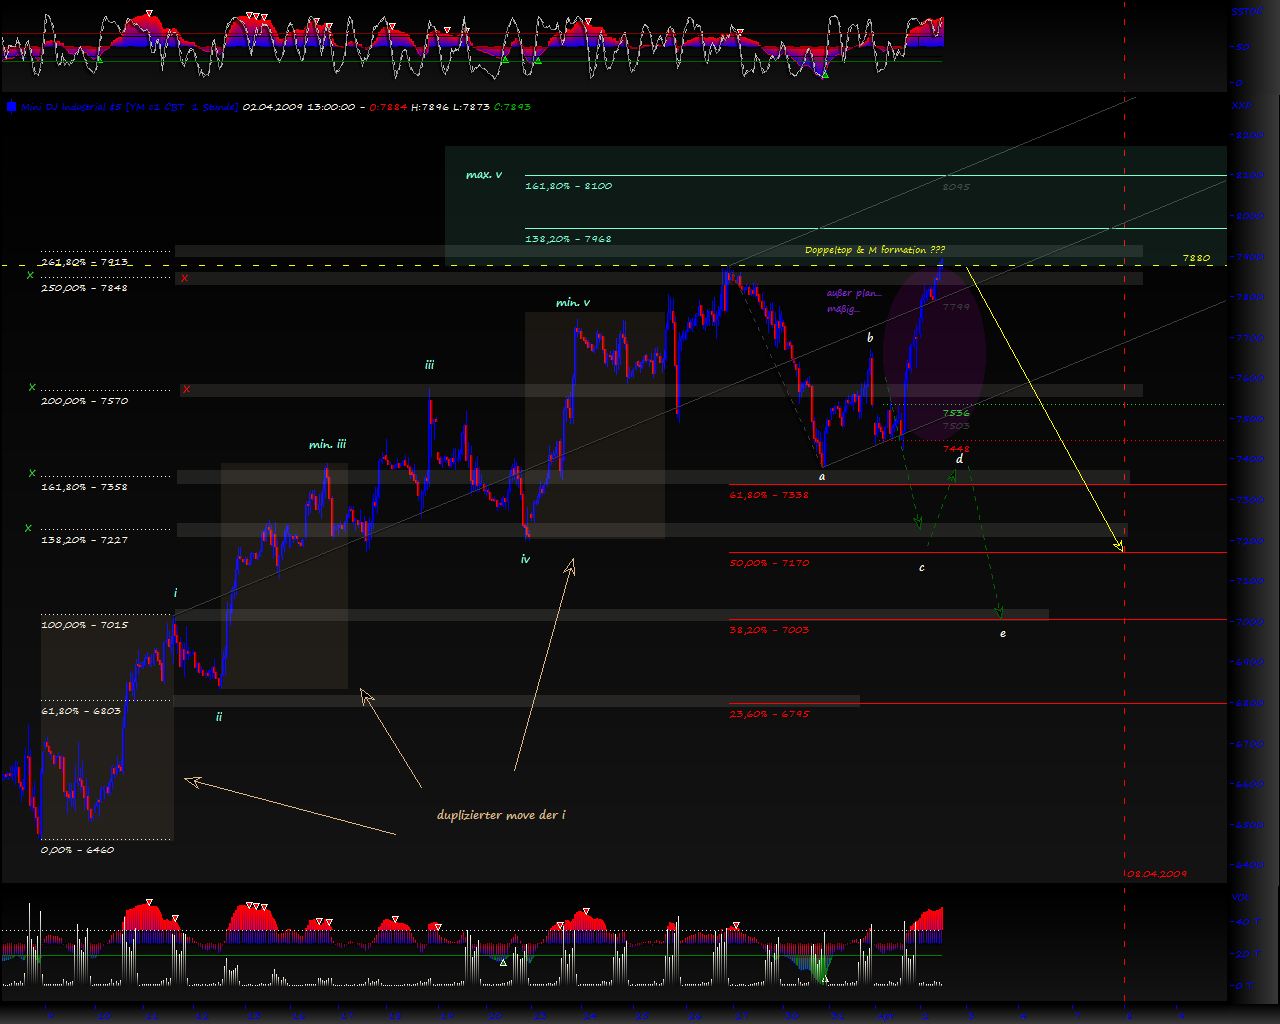Select the '0,00% - 6460' Fibonacci label
Viewport: 1280px width, 1024px height.
[x=77, y=850]
